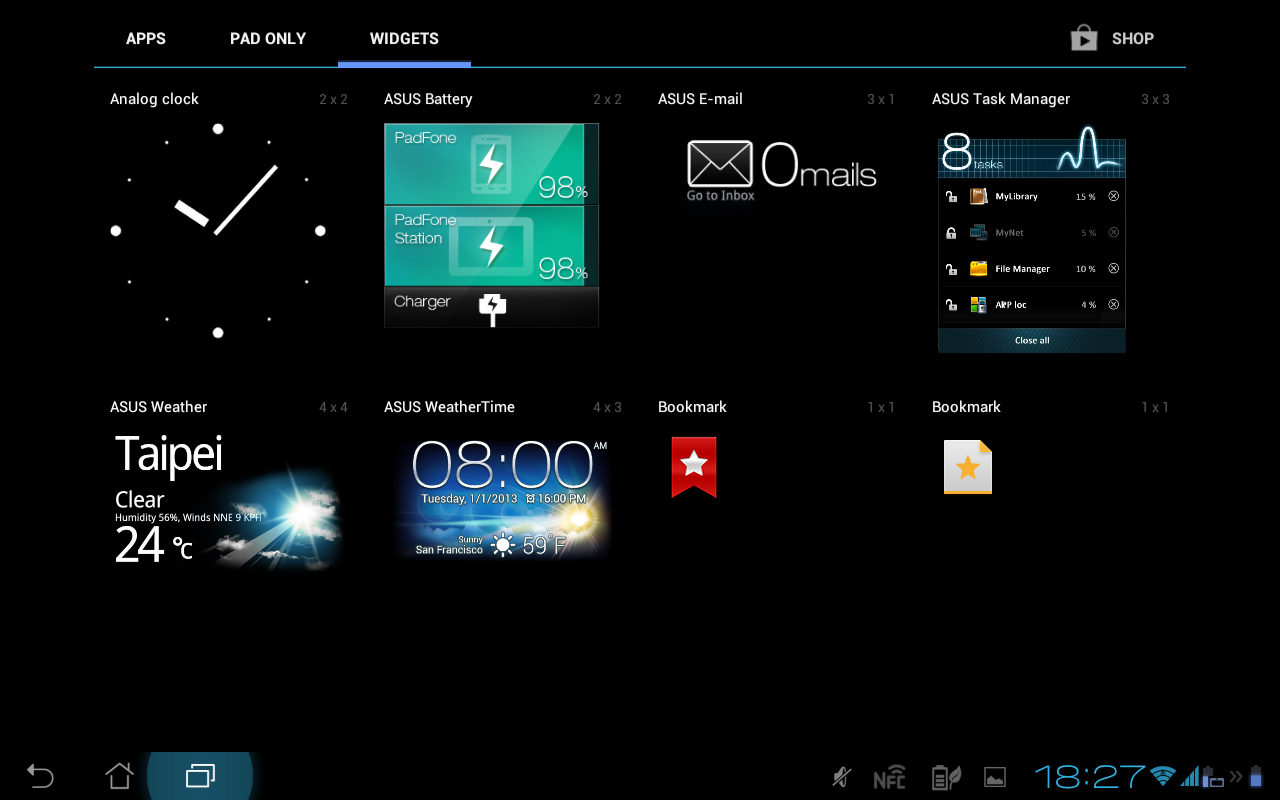Image resolution: width=1280 pixels, height=800 pixels.
Task: Select the ASUS Battery widget preview
Action: (x=491, y=225)
